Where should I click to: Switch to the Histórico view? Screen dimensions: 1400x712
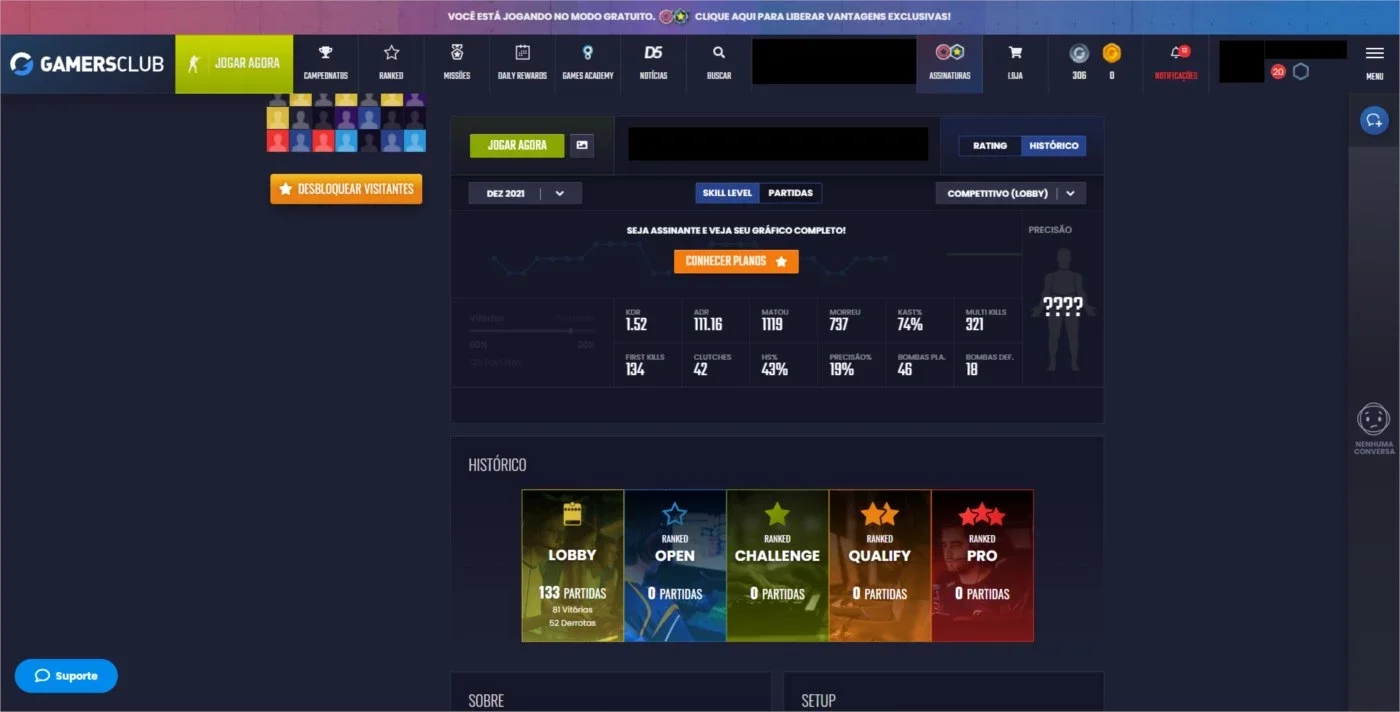(x=1054, y=146)
